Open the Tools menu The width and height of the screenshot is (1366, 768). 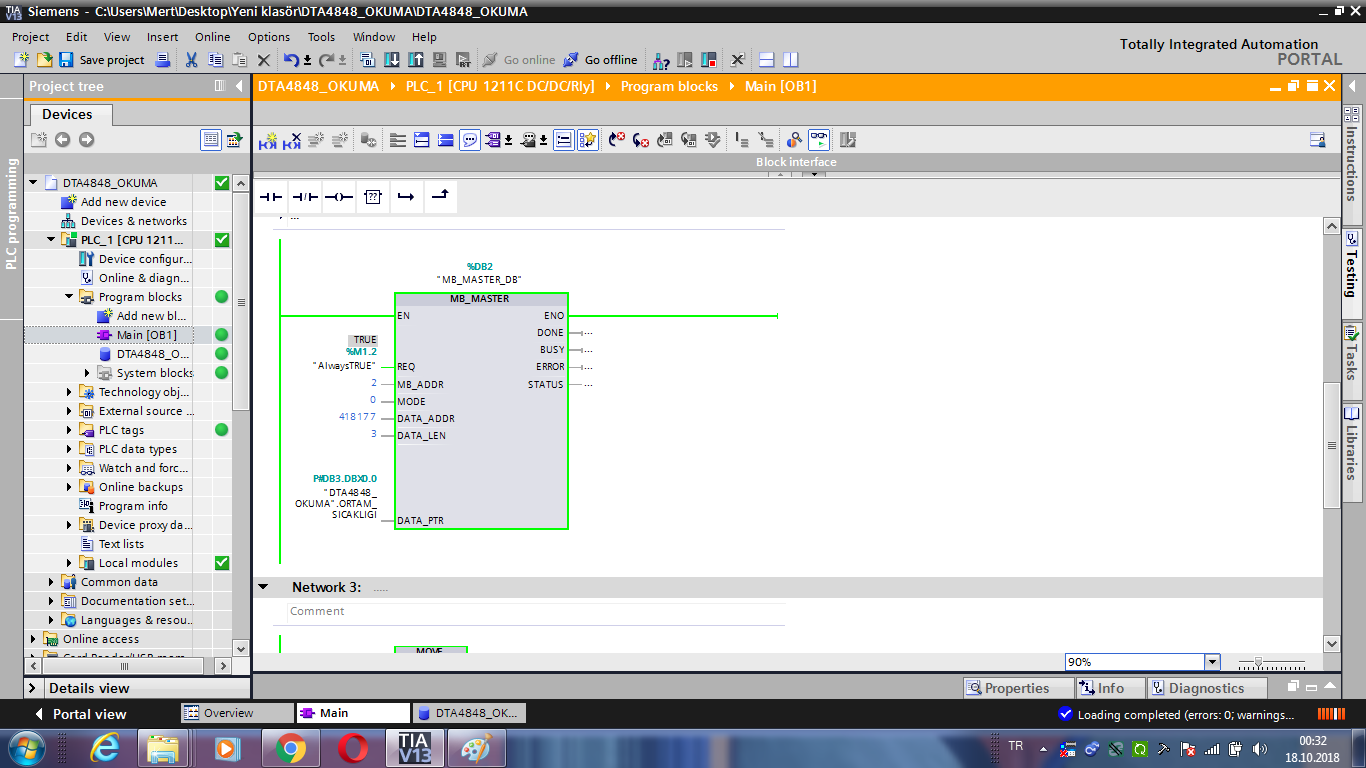pyautogui.click(x=322, y=37)
